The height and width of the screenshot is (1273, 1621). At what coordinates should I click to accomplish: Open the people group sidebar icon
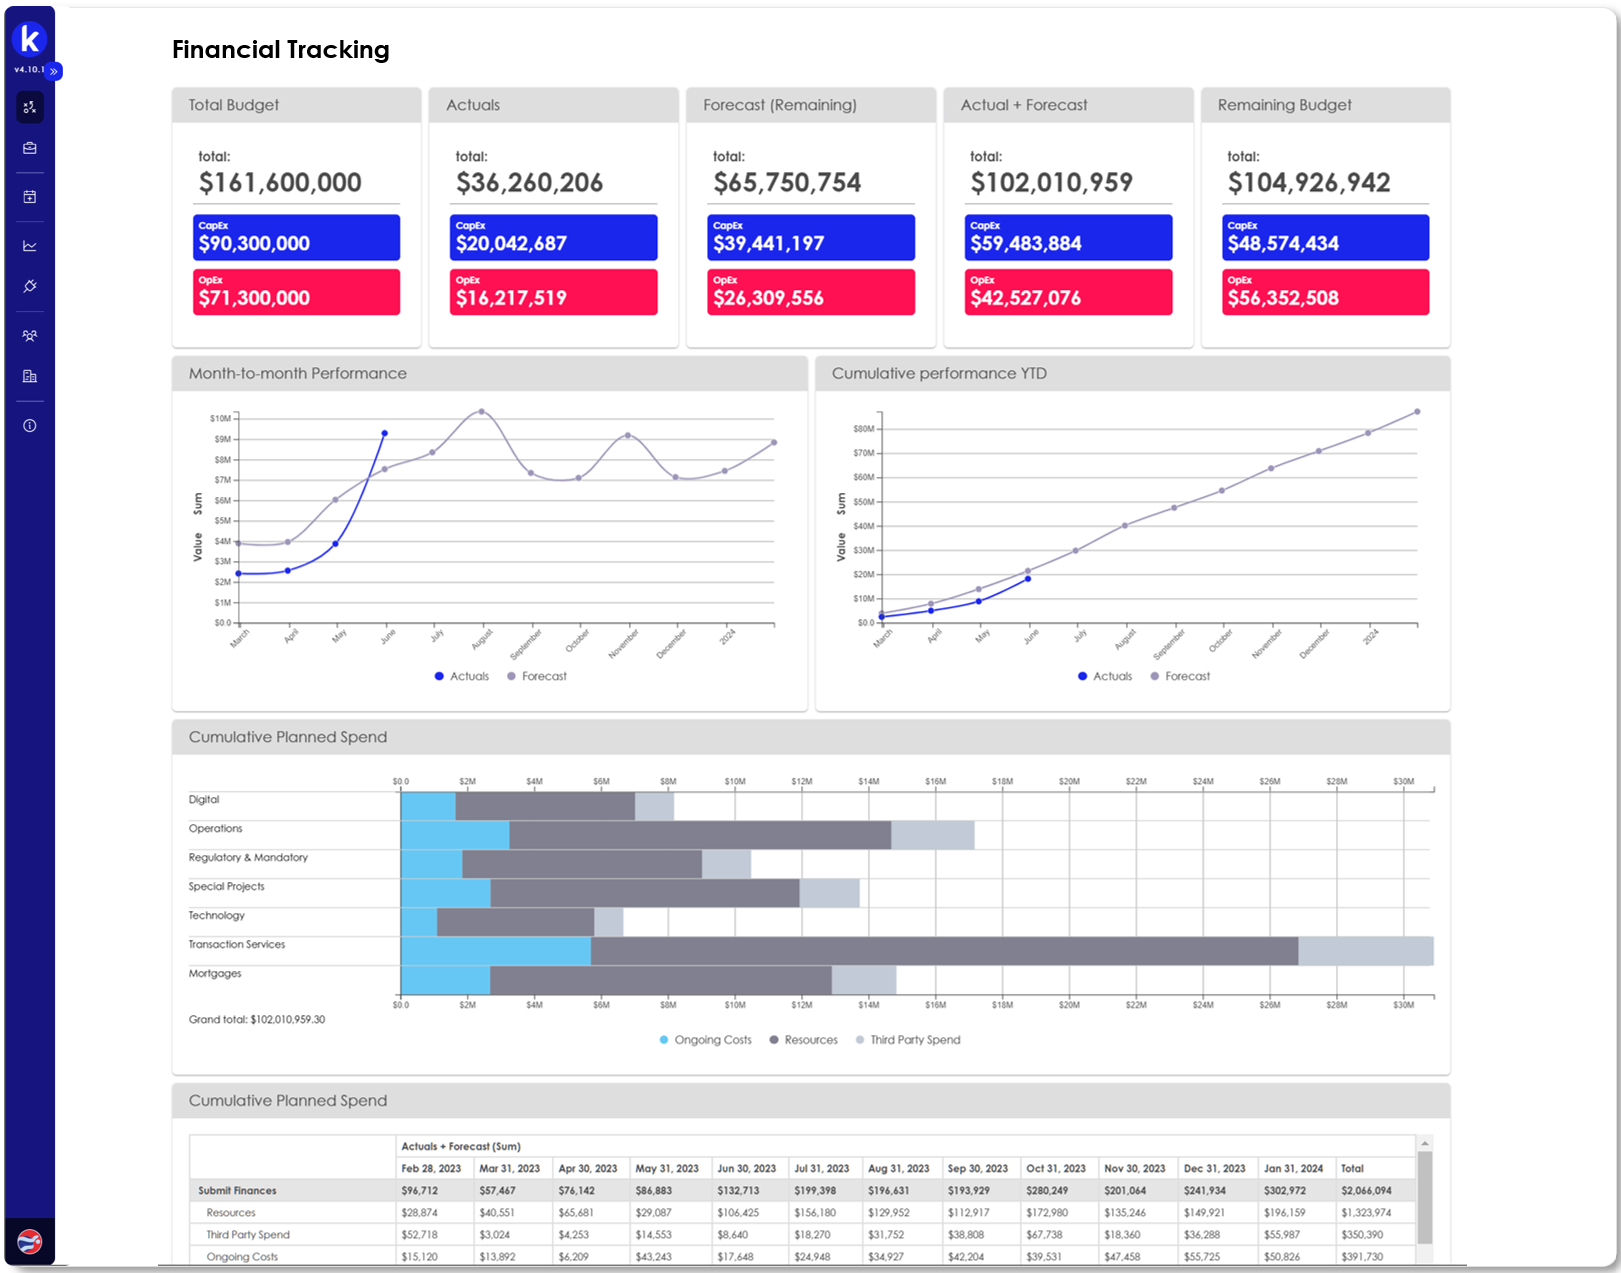pos(30,336)
